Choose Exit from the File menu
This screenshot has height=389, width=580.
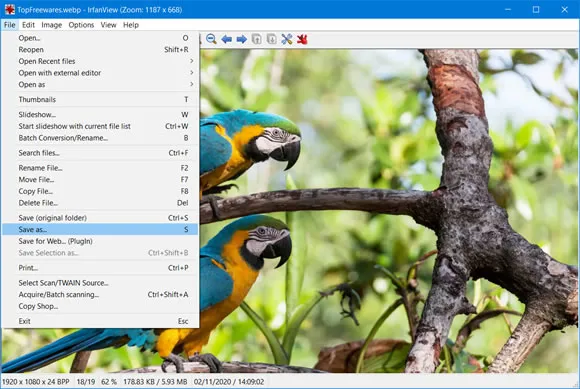pyautogui.click(x=100, y=321)
